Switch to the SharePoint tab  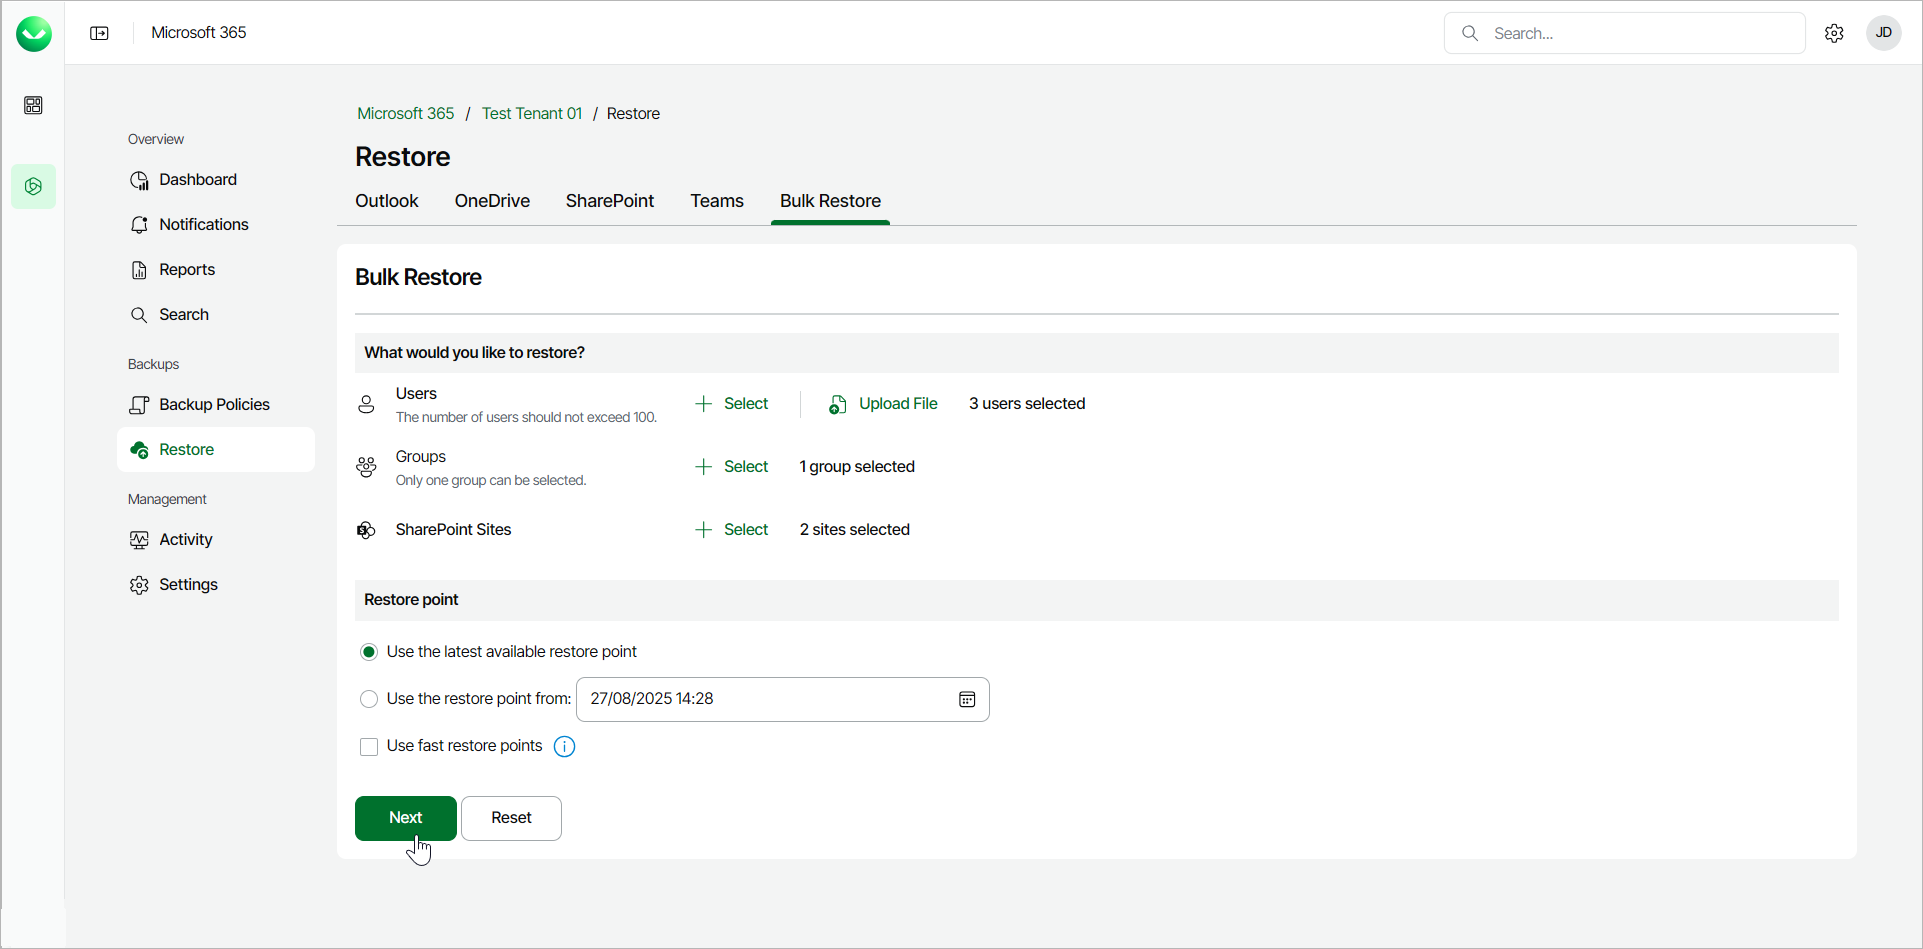point(609,201)
